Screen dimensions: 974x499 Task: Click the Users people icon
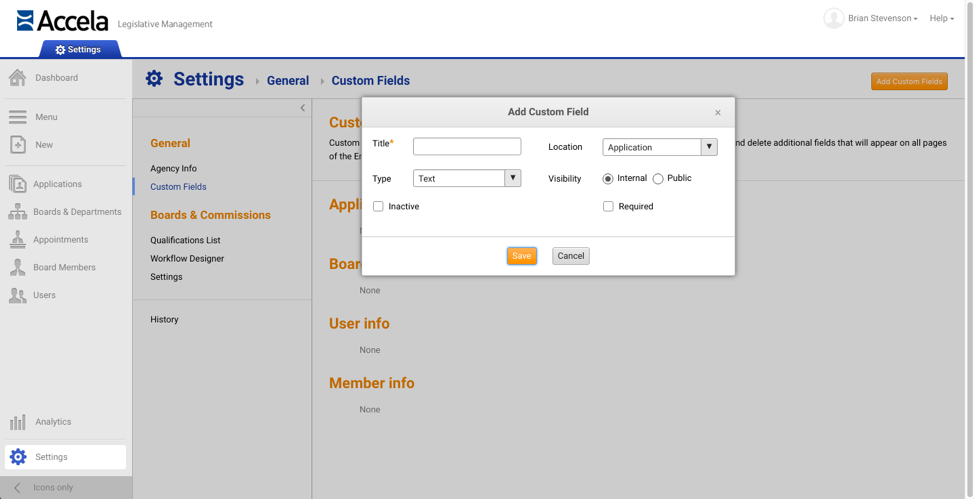point(17,295)
